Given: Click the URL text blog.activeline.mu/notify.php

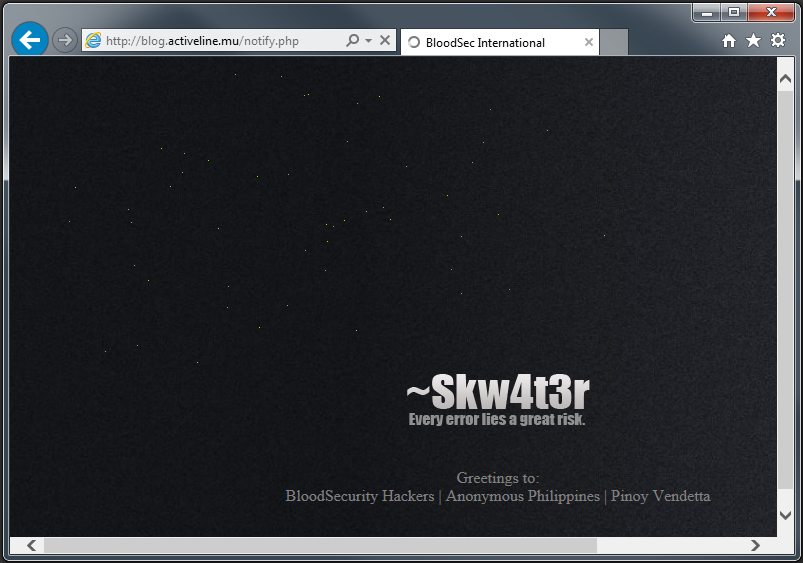Looking at the screenshot, I should (x=202, y=41).
